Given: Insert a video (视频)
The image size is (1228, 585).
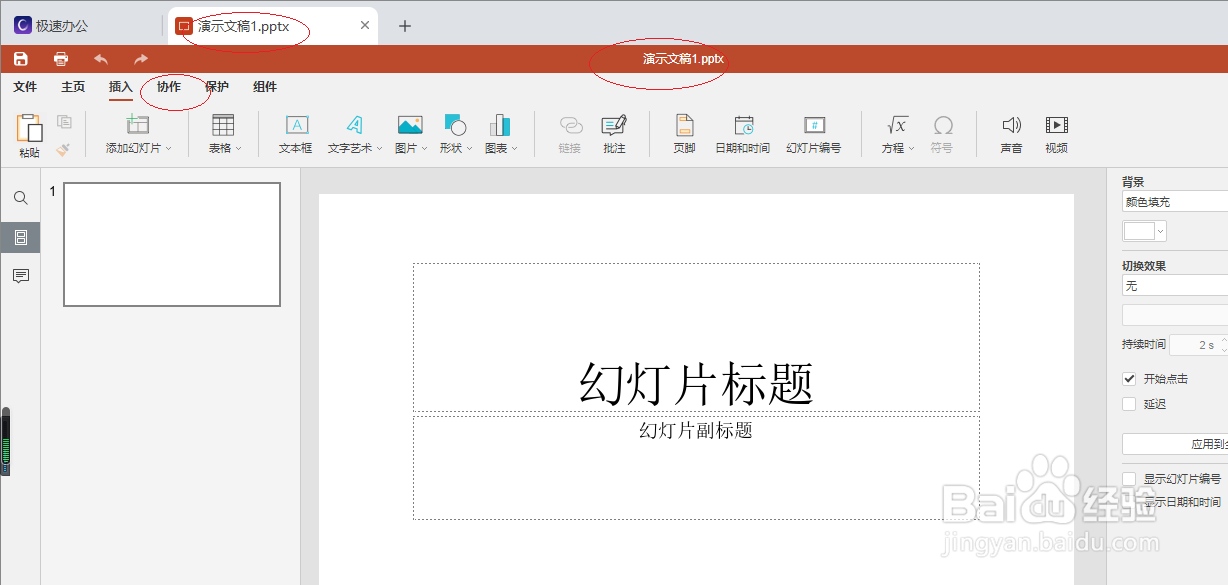Looking at the screenshot, I should tap(1056, 133).
